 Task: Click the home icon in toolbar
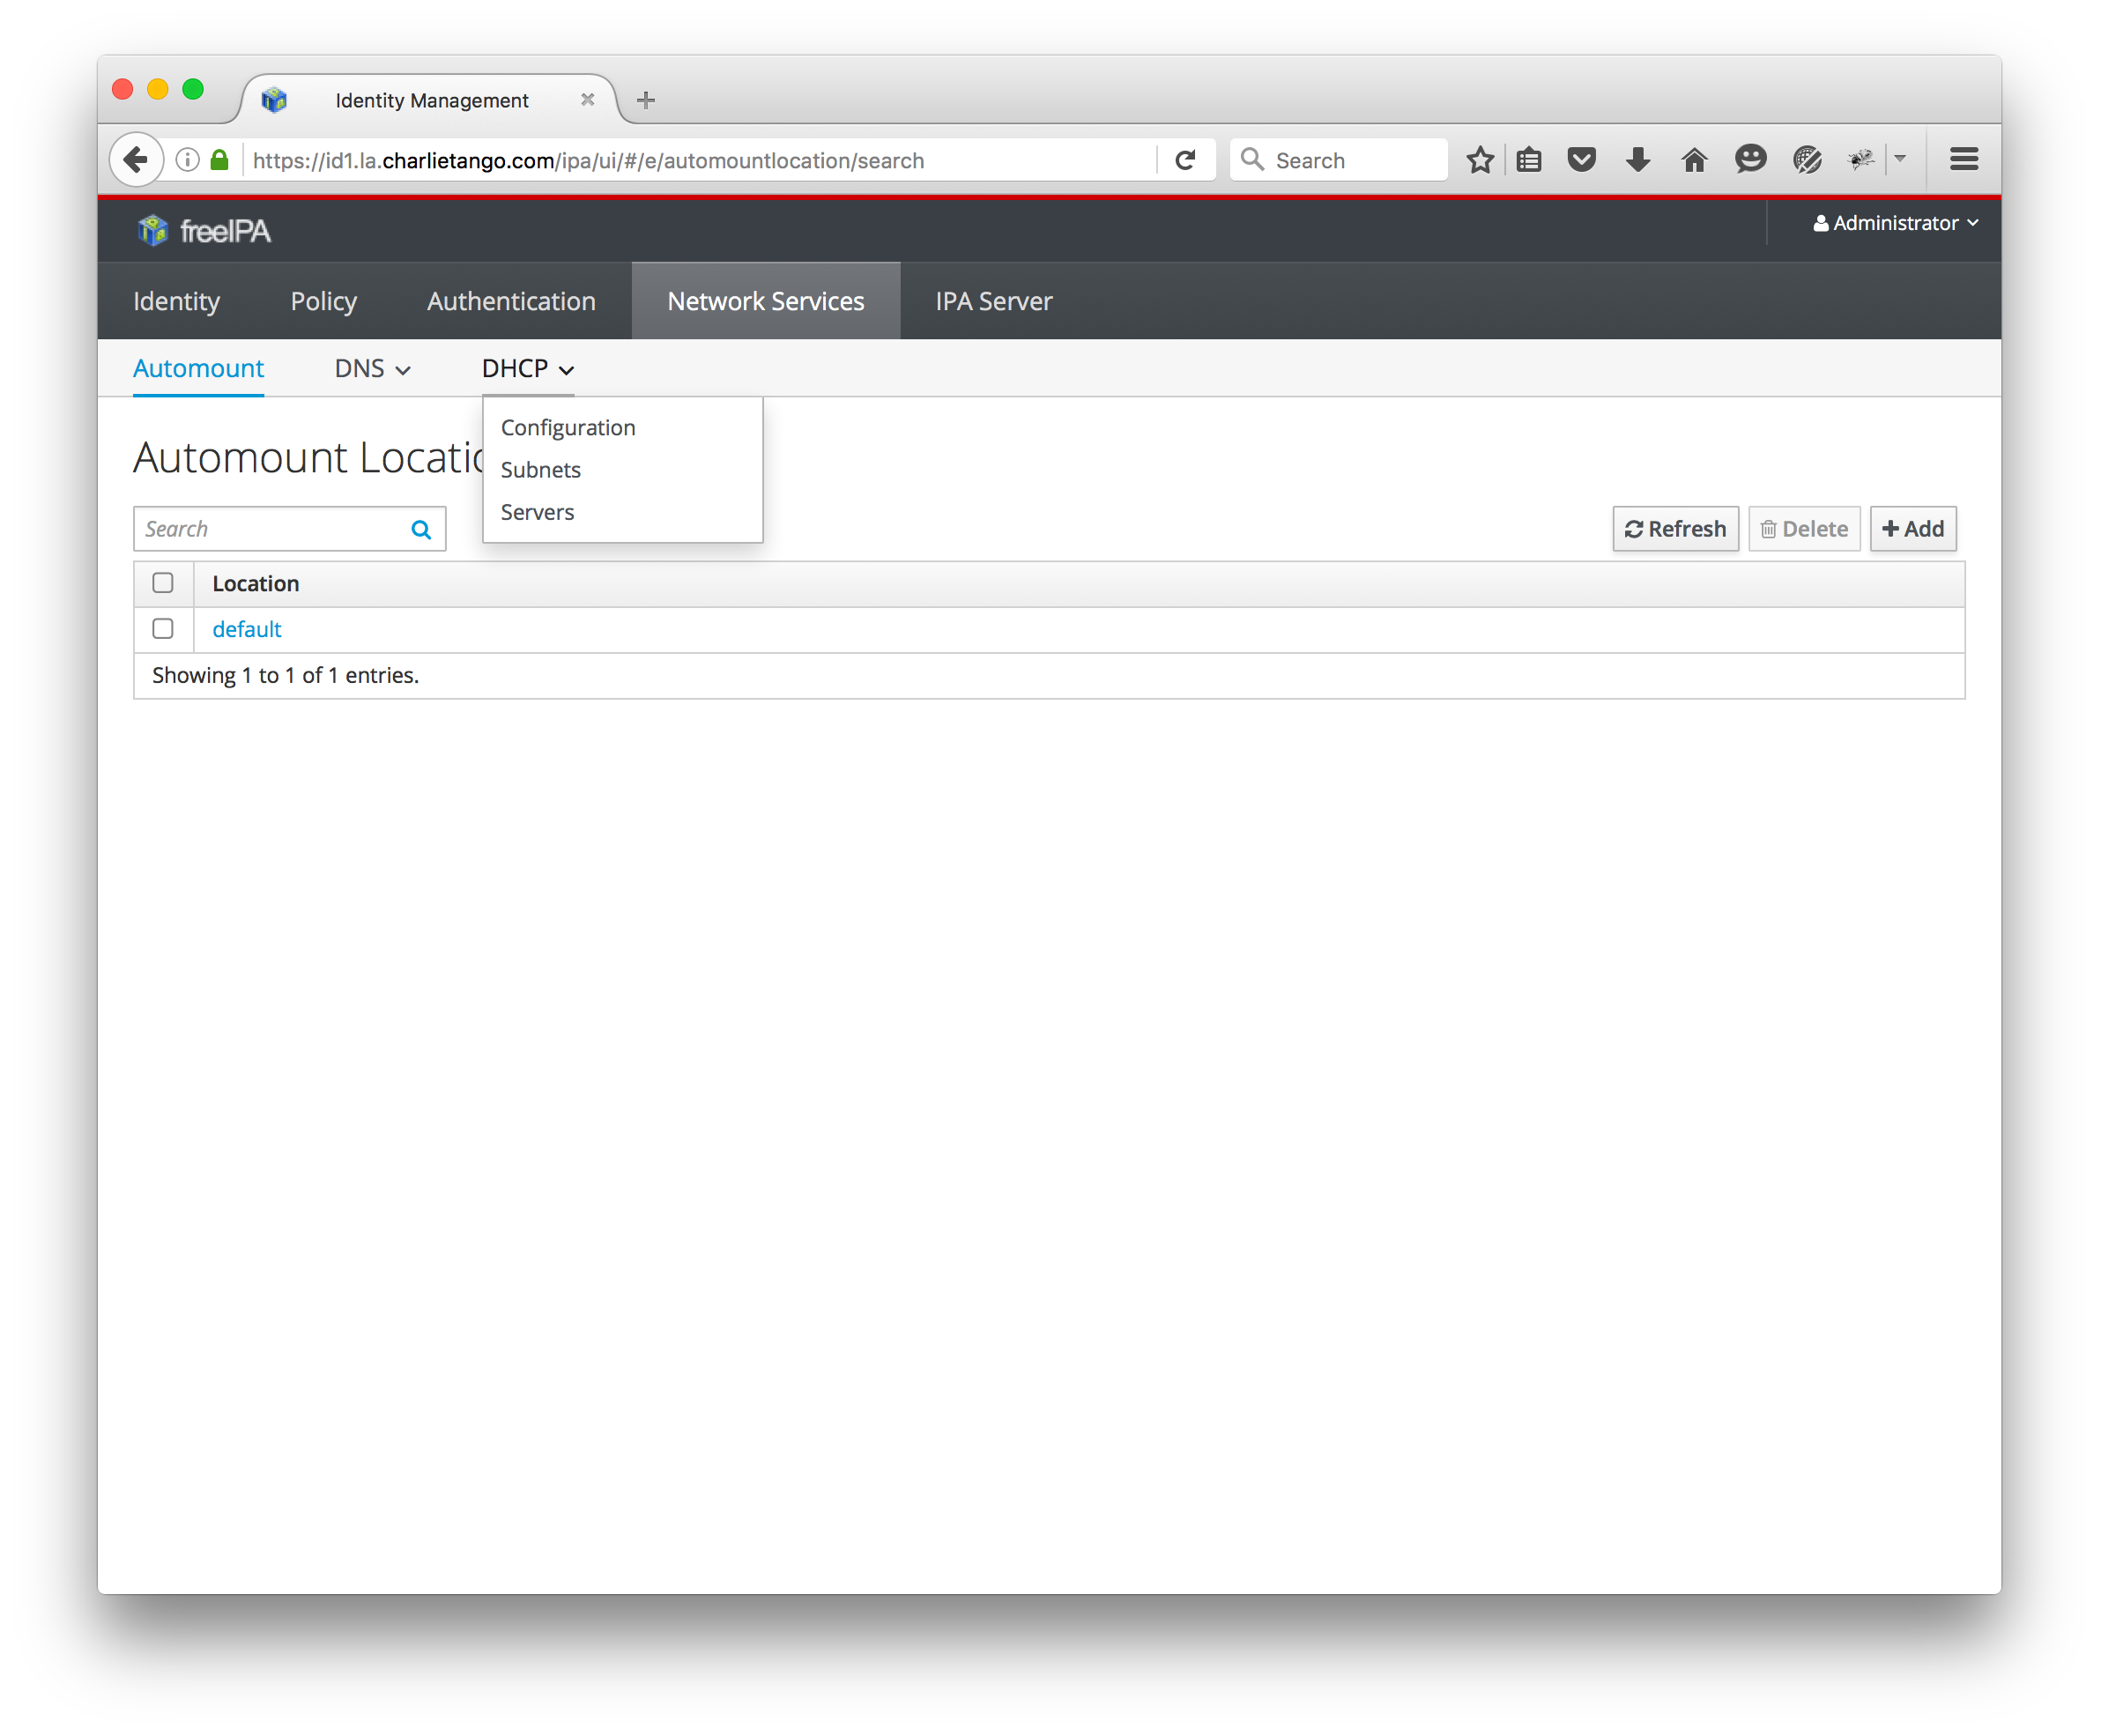click(1693, 160)
